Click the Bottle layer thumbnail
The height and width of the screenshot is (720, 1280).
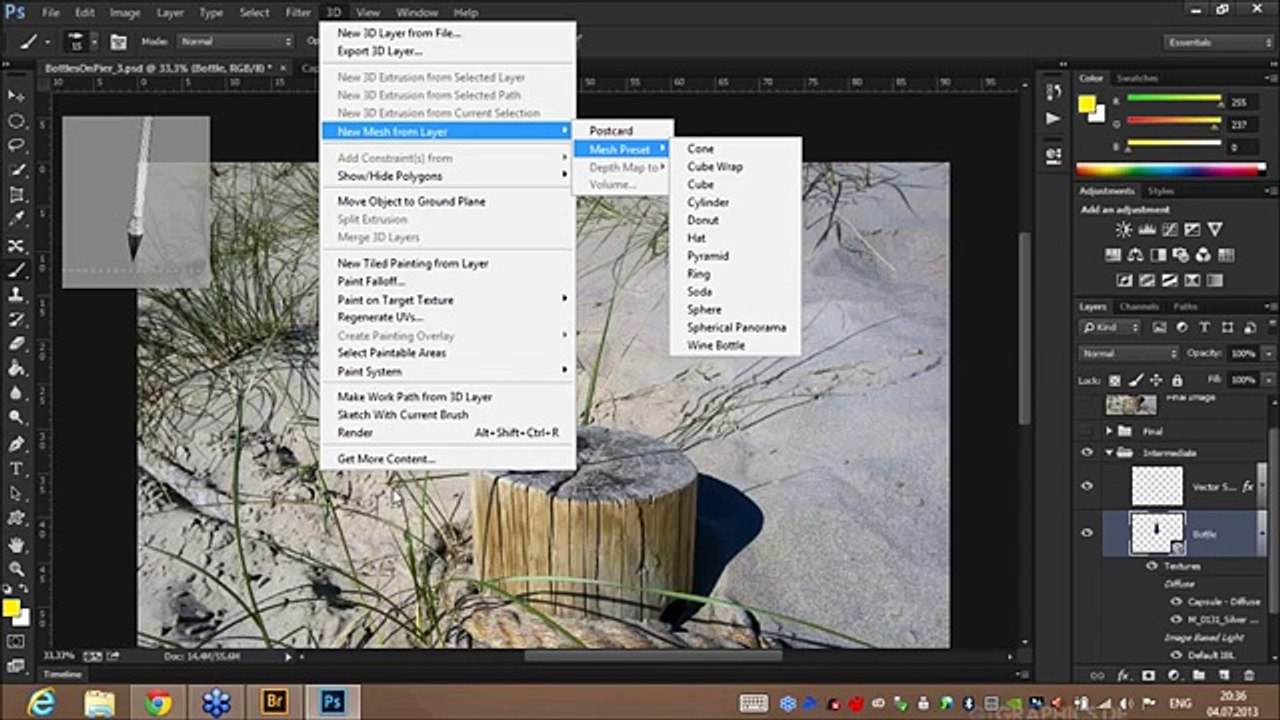(x=1157, y=533)
